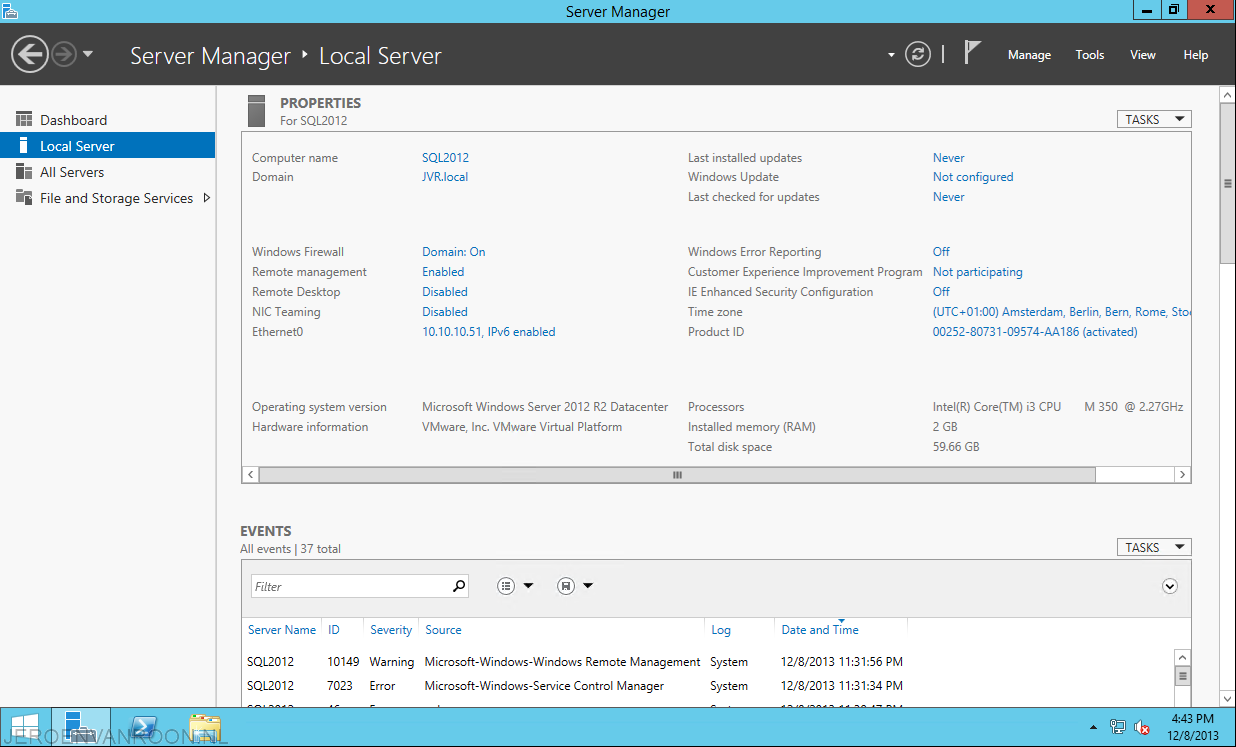
Task: Click the filter search magnifier icon
Action: point(459,586)
